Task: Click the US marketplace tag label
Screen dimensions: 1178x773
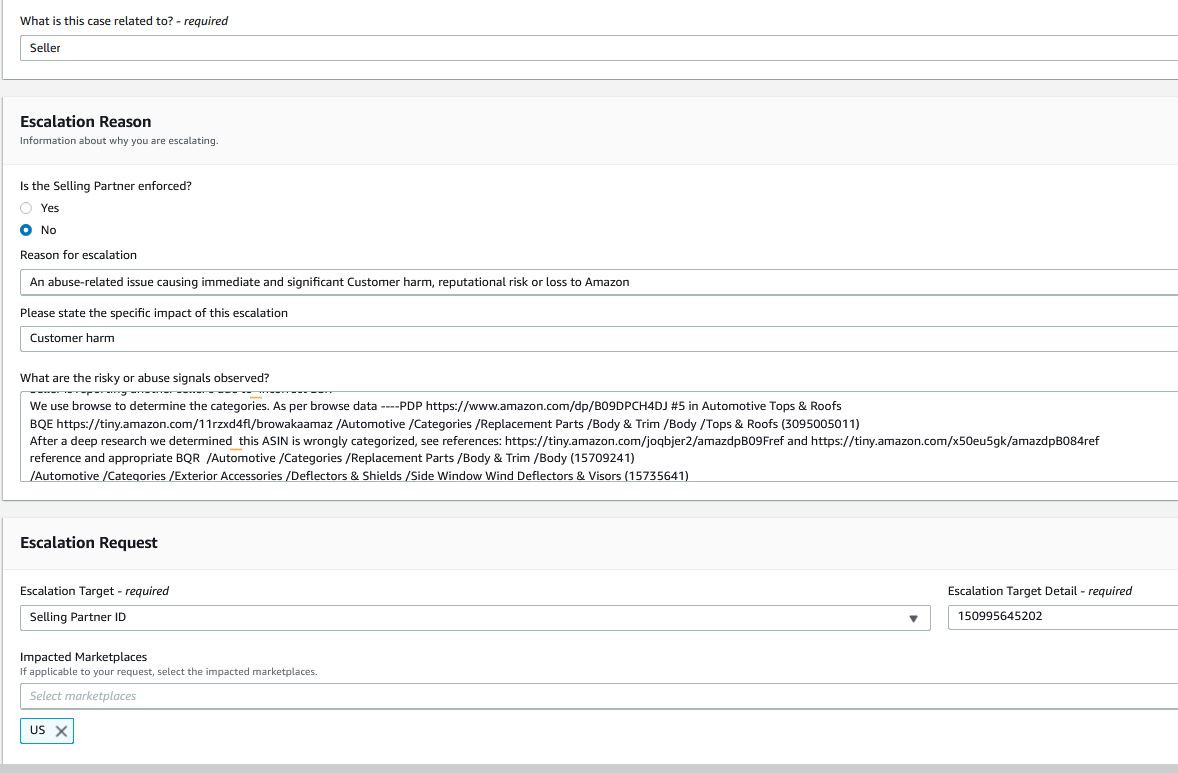Action: 38,730
